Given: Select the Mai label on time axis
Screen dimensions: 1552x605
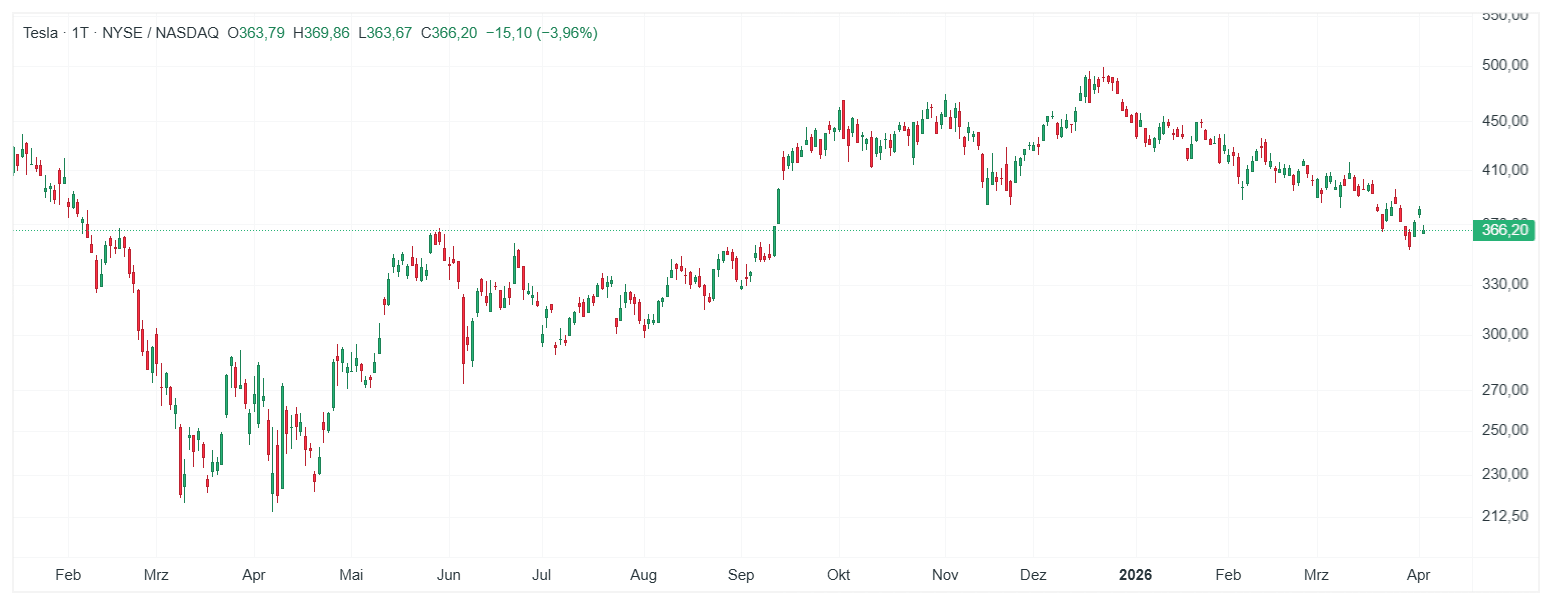Looking at the screenshot, I should (x=351, y=575).
